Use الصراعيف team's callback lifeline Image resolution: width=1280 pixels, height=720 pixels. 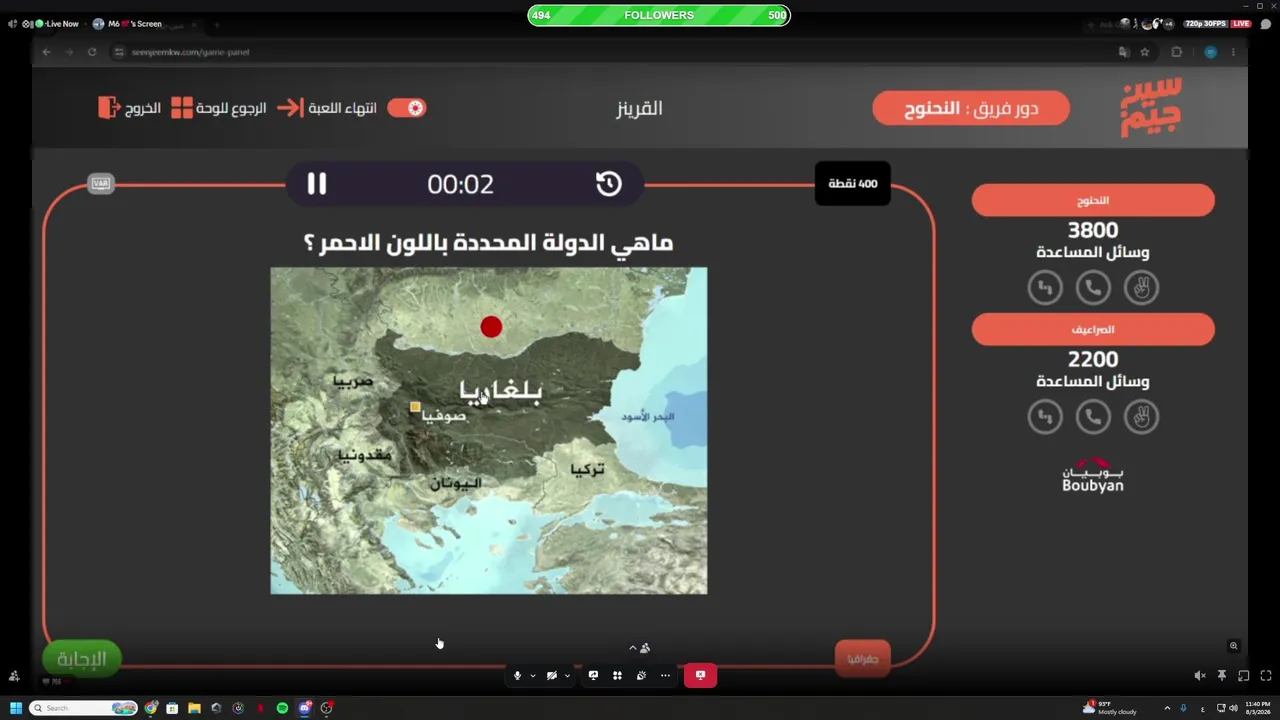(1045, 417)
